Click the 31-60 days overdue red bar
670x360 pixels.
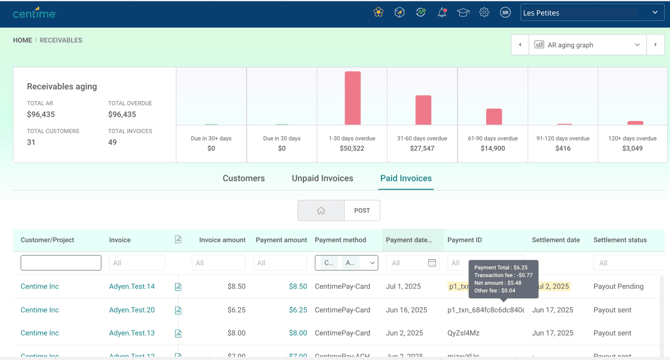click(x=423, y=110)
